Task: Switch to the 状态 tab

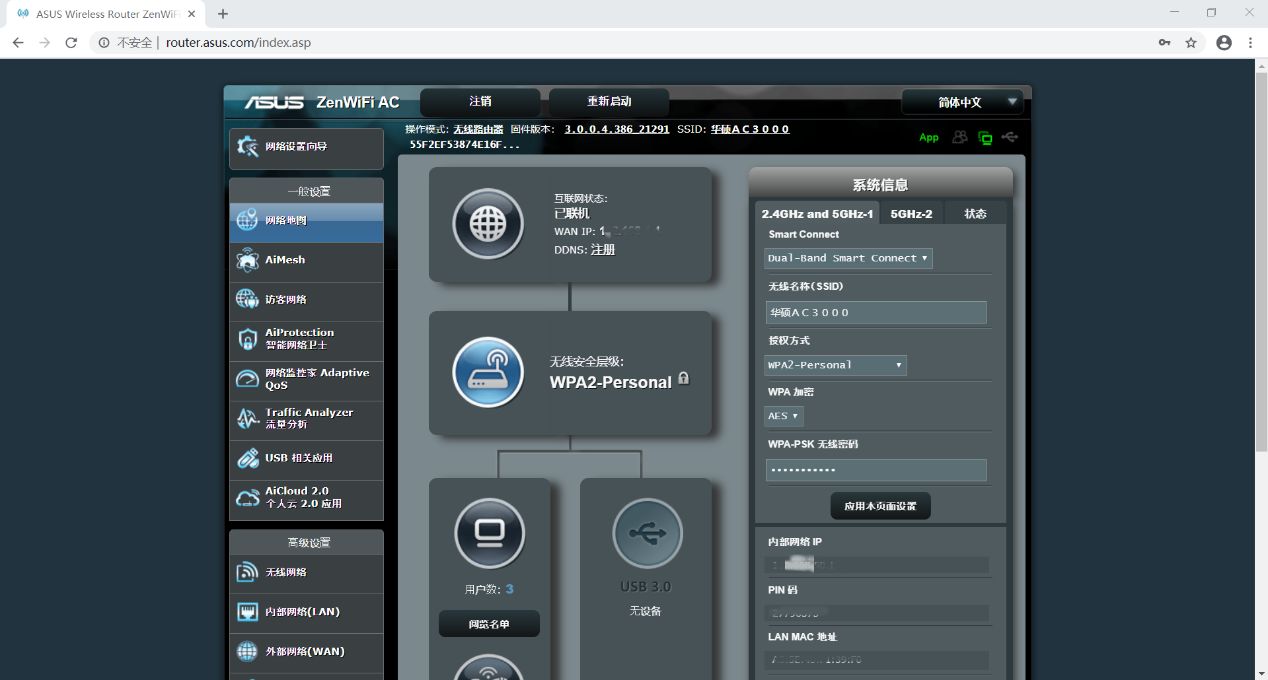Action: click(975, 214)
